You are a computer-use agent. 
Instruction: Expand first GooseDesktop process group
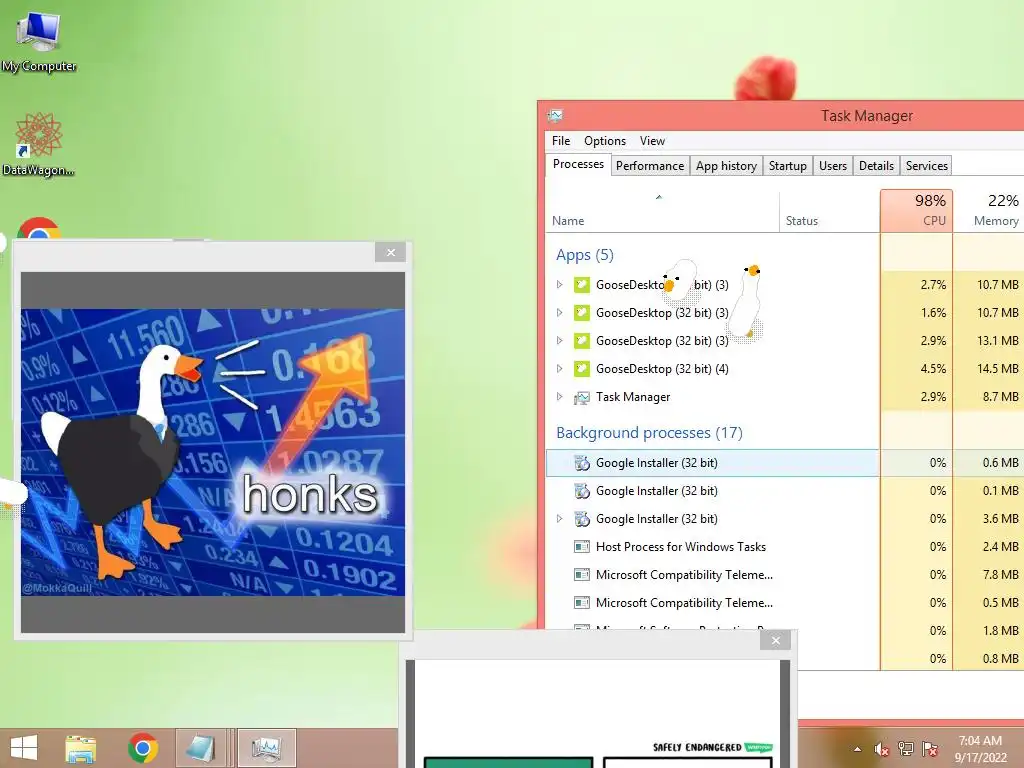point(560,285)
